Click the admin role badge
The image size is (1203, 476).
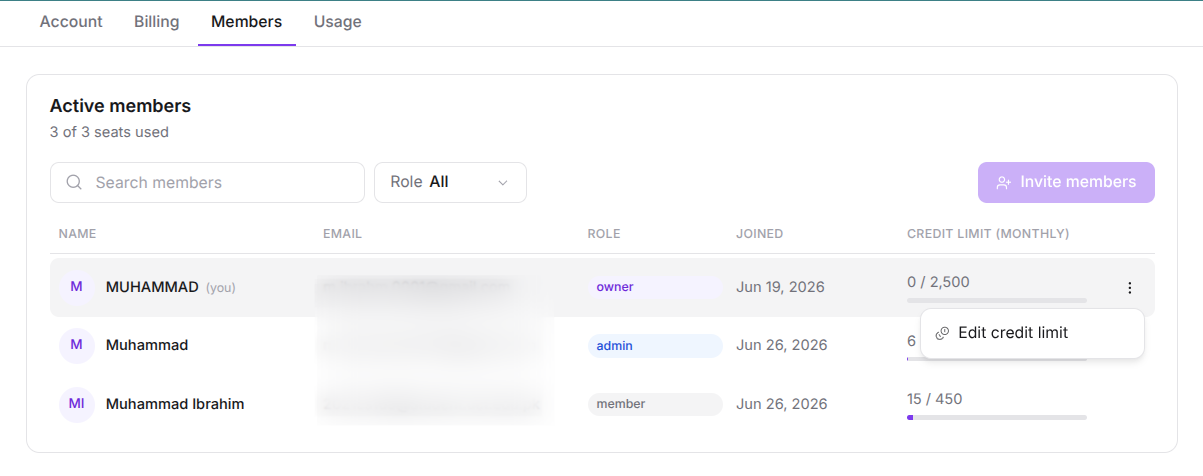point(654,346)
